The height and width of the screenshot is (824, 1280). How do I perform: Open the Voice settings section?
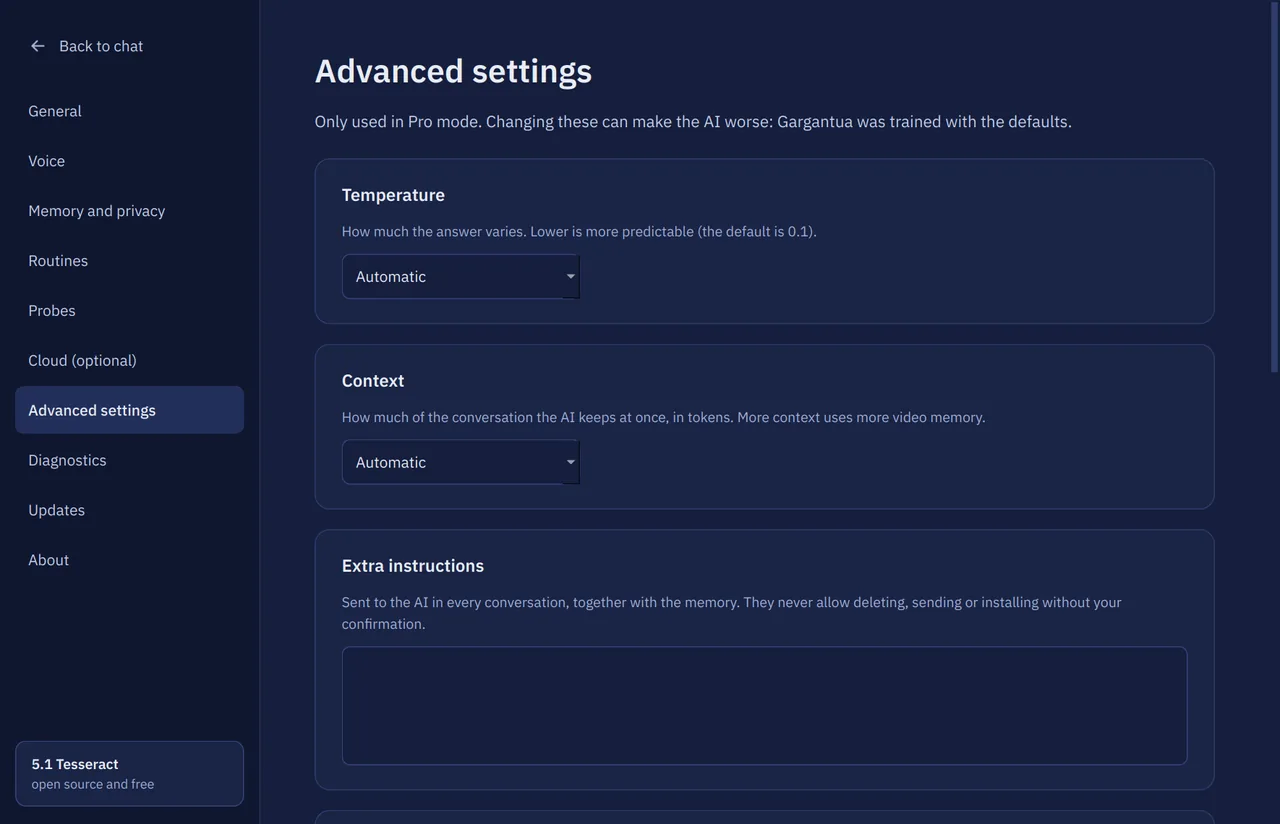point(129,161)
